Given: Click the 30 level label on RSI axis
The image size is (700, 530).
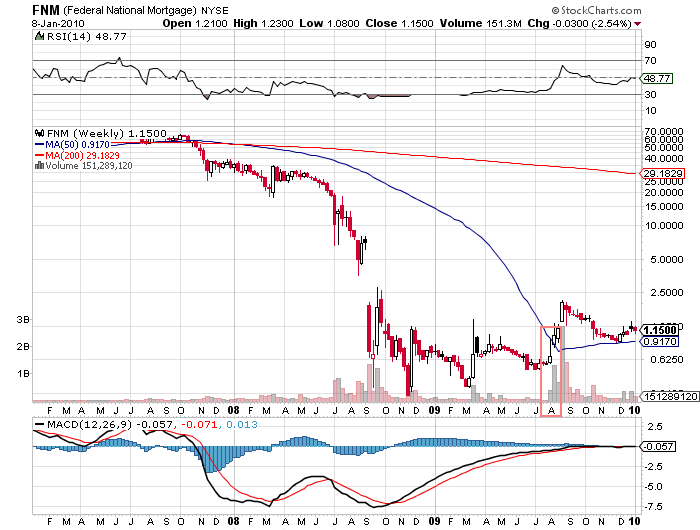Looking at the screenshot, I should pyautogui.click(x=650, y=94).
